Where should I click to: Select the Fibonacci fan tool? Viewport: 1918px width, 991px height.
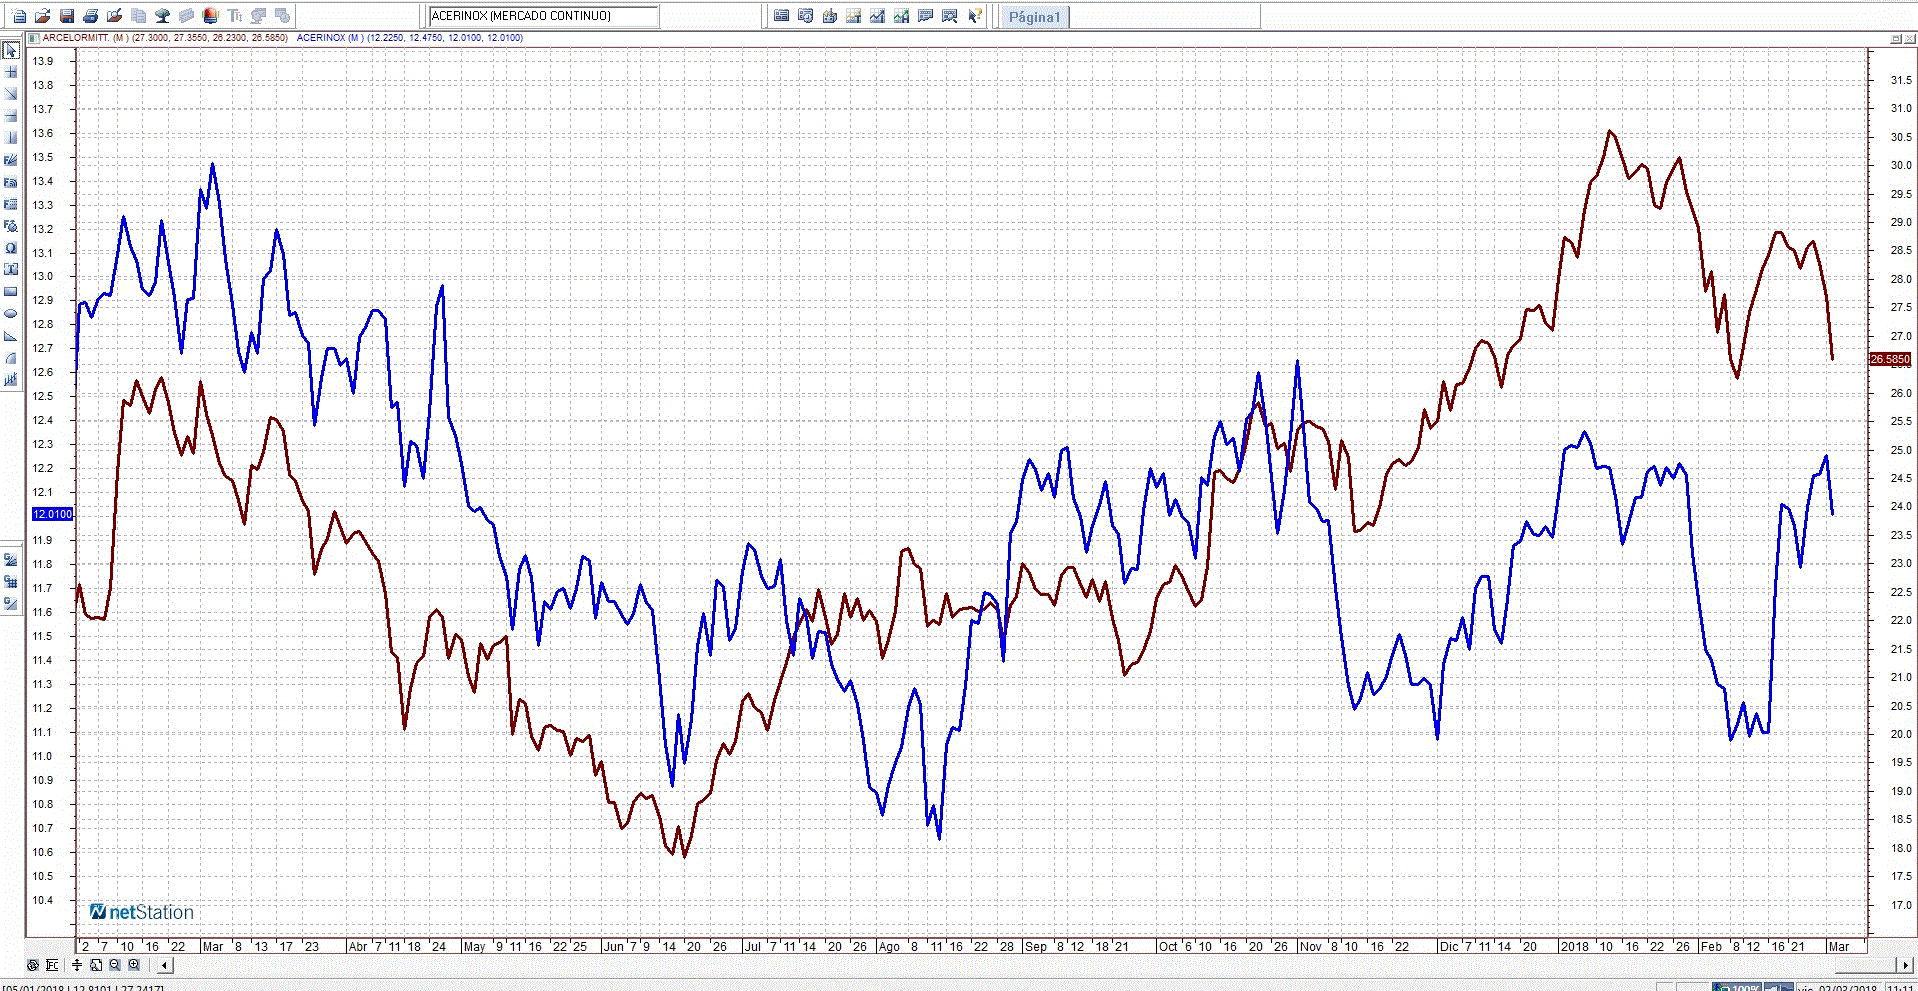coord(11,160)
